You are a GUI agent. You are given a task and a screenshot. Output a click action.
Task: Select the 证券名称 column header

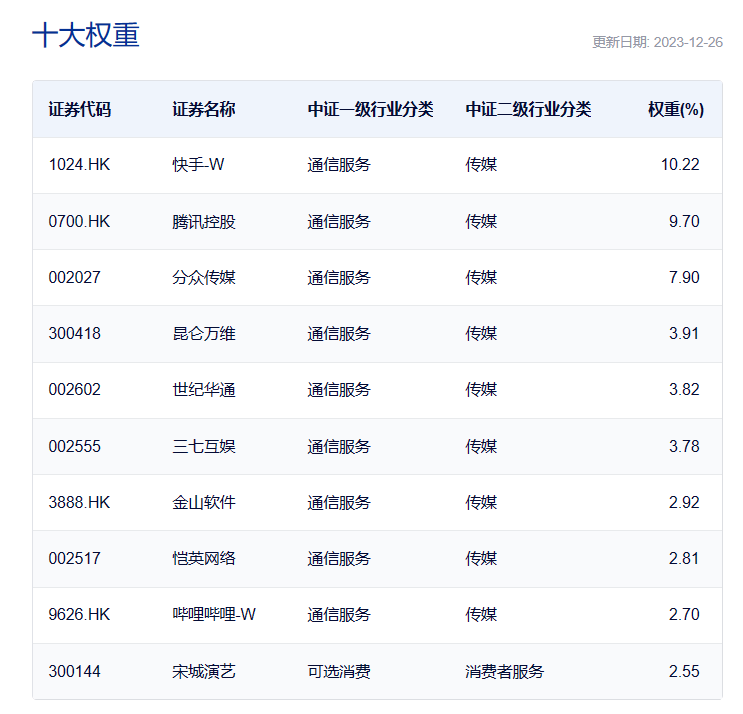pos(204,109)
